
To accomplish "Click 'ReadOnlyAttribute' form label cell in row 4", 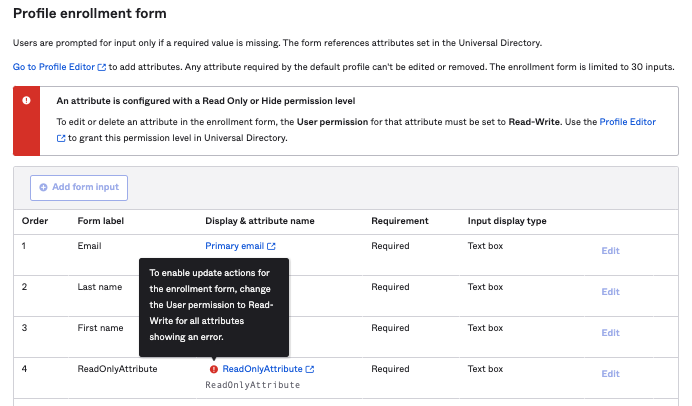I will (x=117, y=369).
